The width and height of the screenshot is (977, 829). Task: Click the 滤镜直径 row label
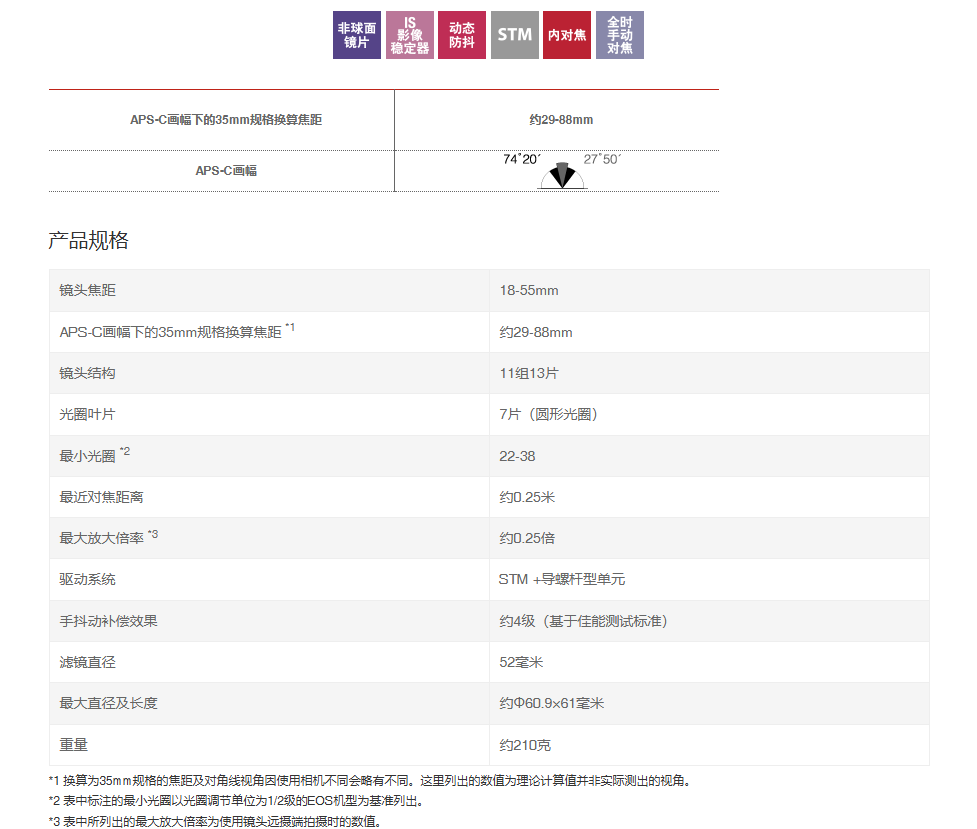87,663
